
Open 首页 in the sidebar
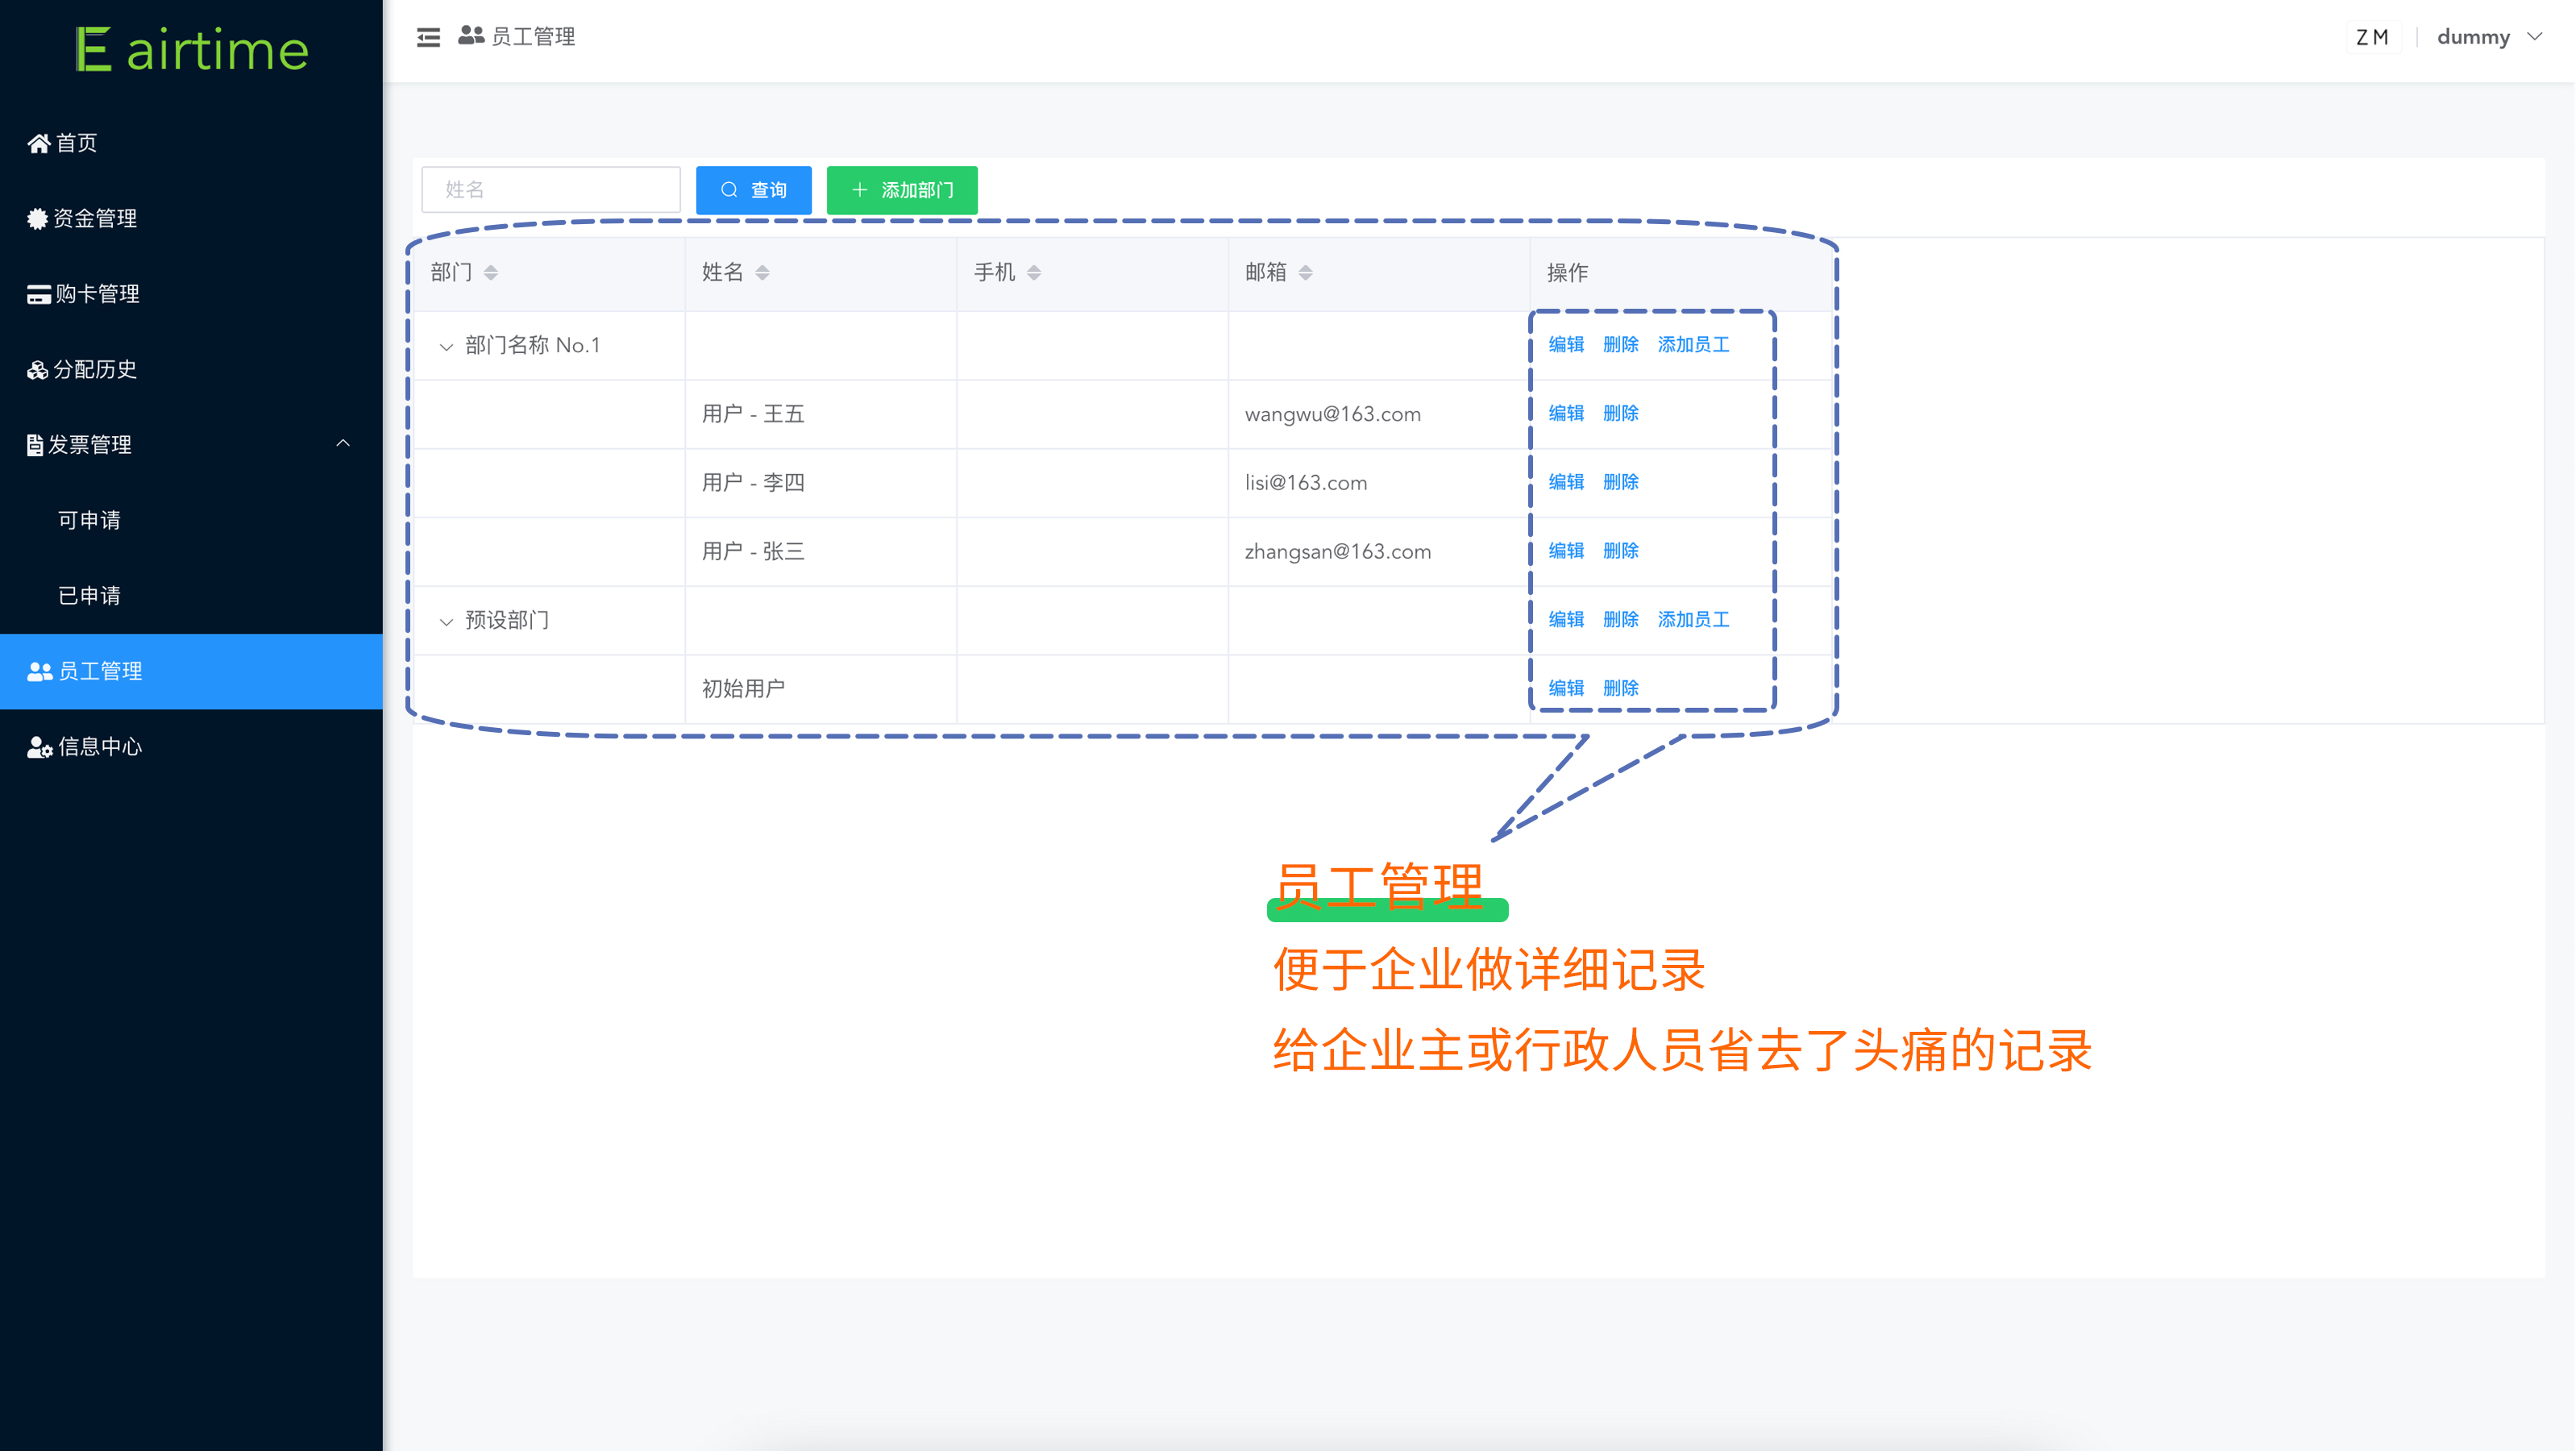tap(191, 144)
